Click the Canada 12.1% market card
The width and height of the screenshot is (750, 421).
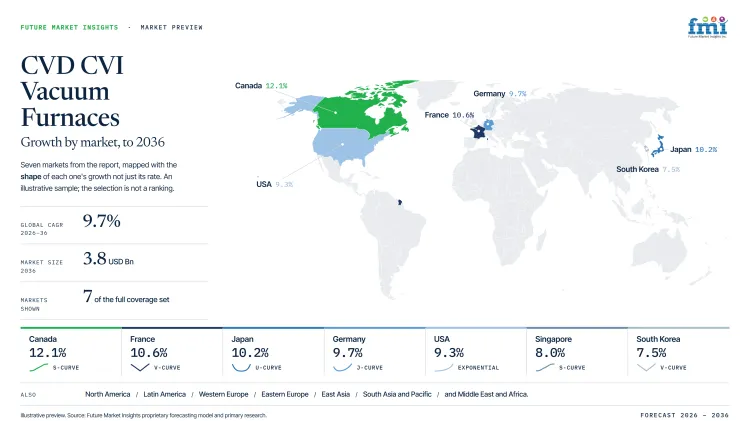pyautogui.click(x=71, y=352)
